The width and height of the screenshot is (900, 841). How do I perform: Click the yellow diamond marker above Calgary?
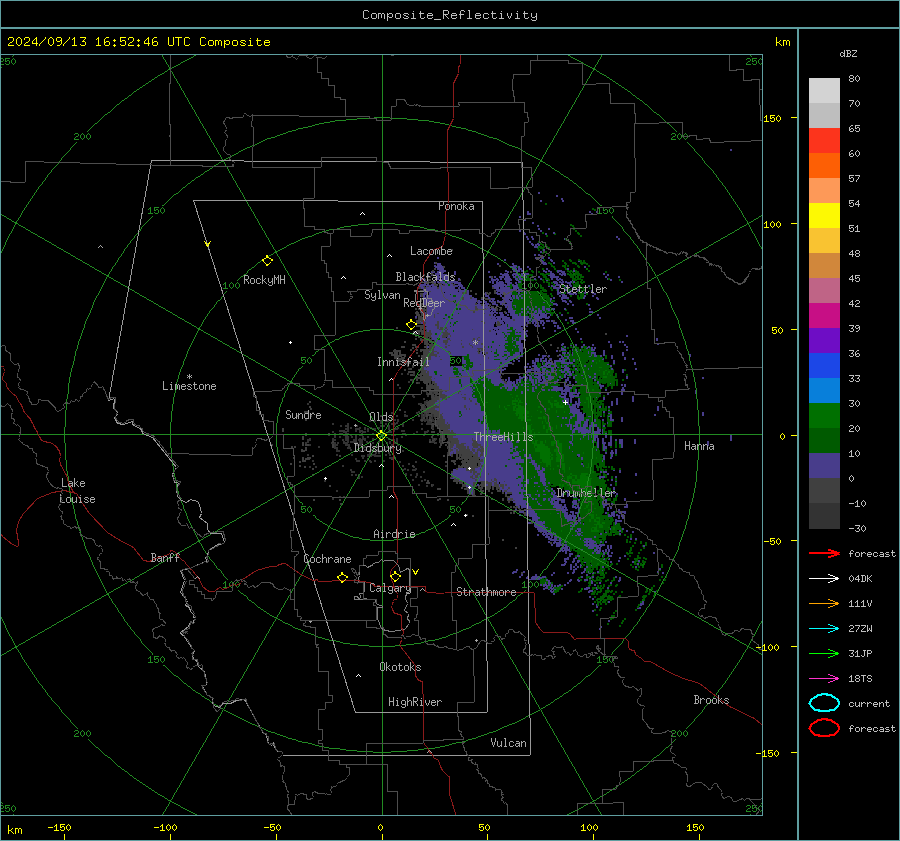[395, 576]
